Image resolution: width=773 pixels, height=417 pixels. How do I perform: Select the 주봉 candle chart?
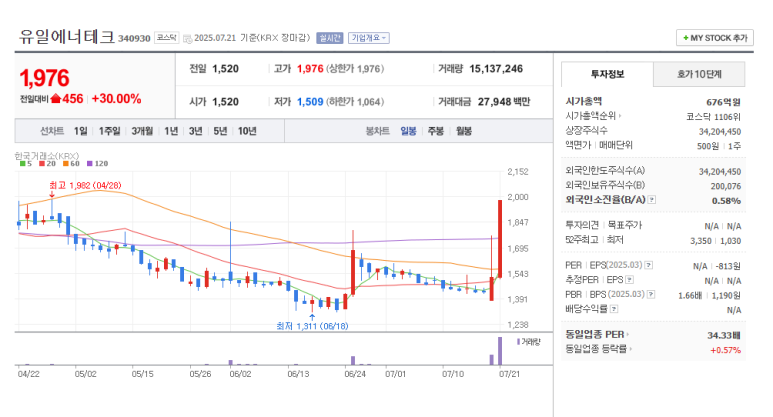pos(436,131)
